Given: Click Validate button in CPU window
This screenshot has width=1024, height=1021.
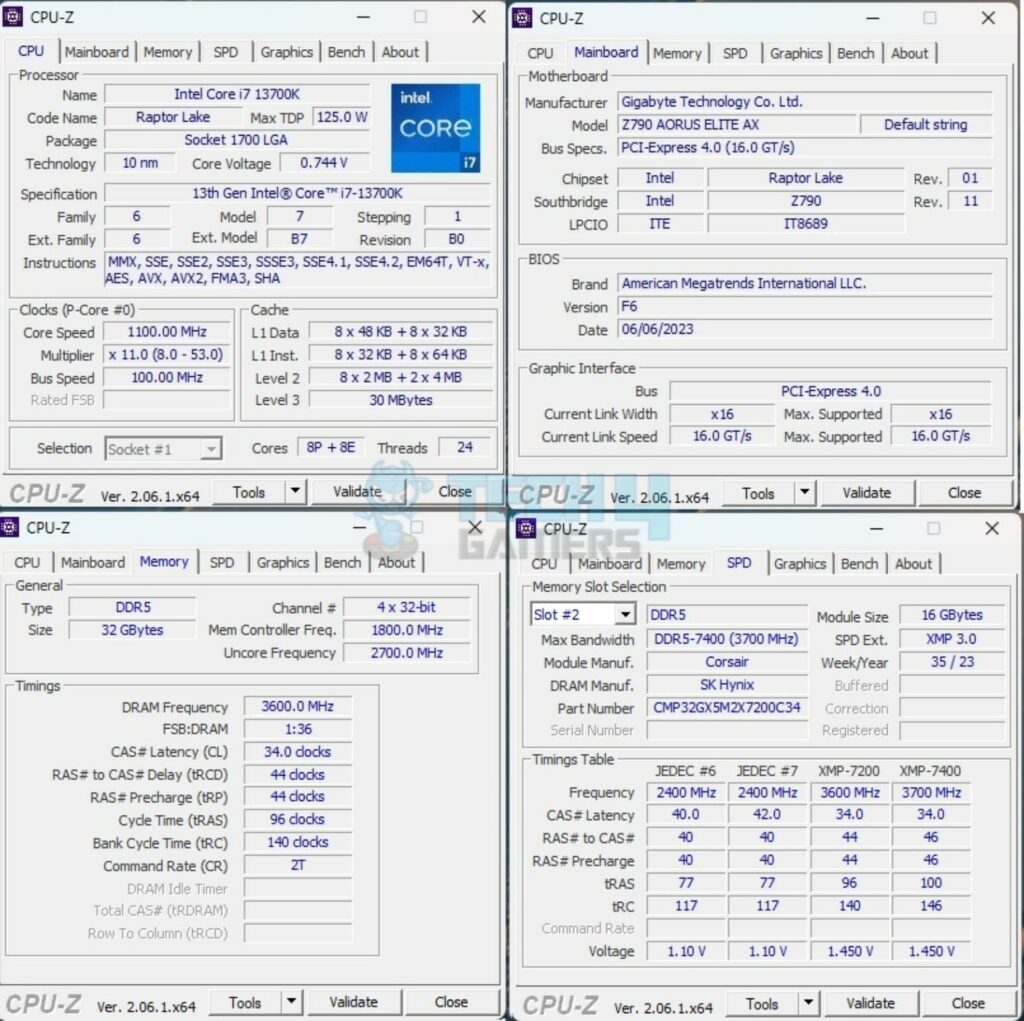Looking at the screenshot, I should pyautogui.click(x=357, y=491).
